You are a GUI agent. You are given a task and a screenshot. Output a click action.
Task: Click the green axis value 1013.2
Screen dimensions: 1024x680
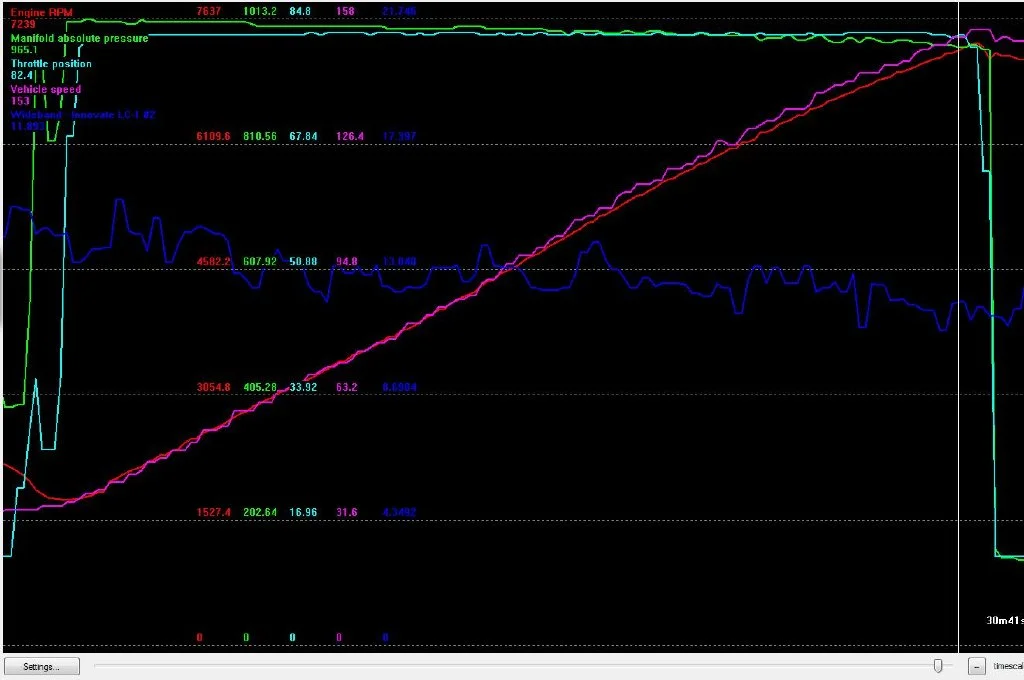coord(260,11)
